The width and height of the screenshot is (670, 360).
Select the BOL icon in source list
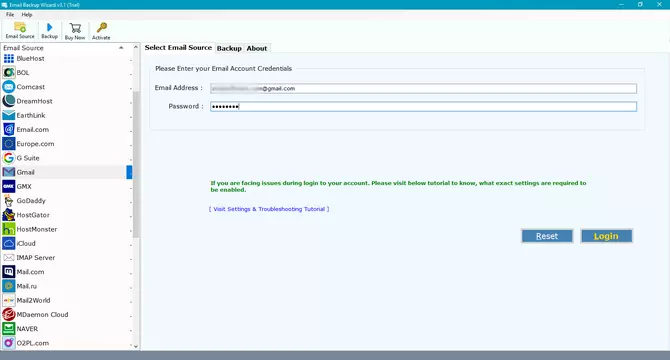pos(9,73)
